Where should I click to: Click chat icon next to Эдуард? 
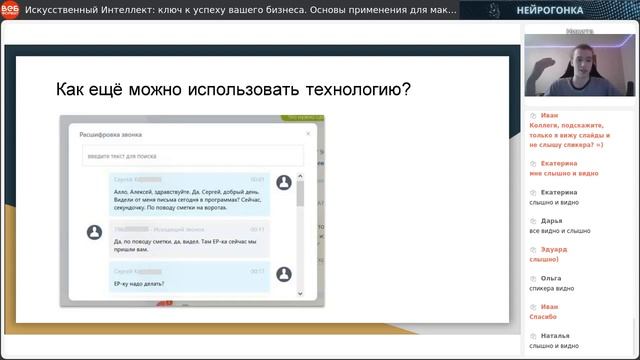(x=533, y=250)
